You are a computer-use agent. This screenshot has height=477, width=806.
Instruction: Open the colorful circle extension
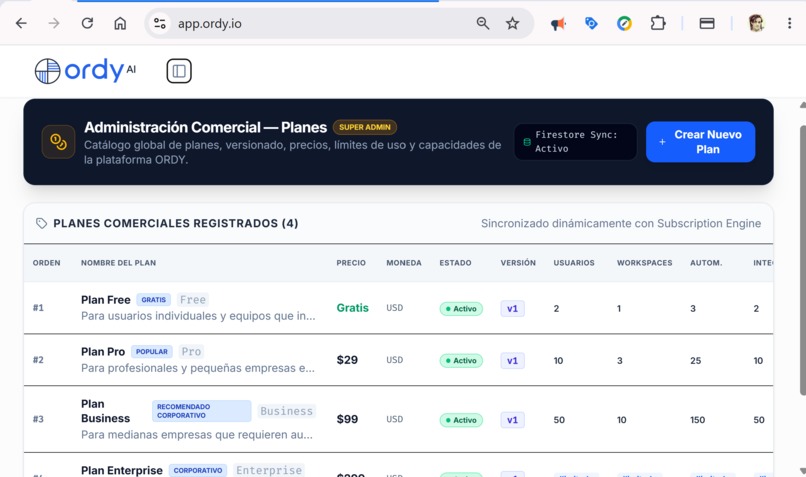[624, 23]
